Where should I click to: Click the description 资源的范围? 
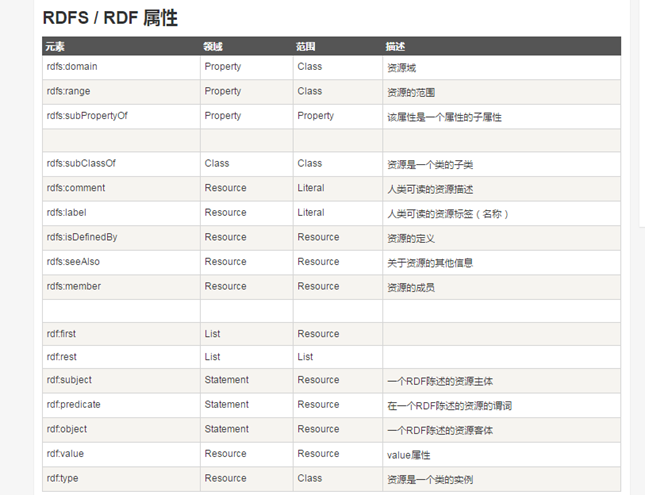coord(411,93)
